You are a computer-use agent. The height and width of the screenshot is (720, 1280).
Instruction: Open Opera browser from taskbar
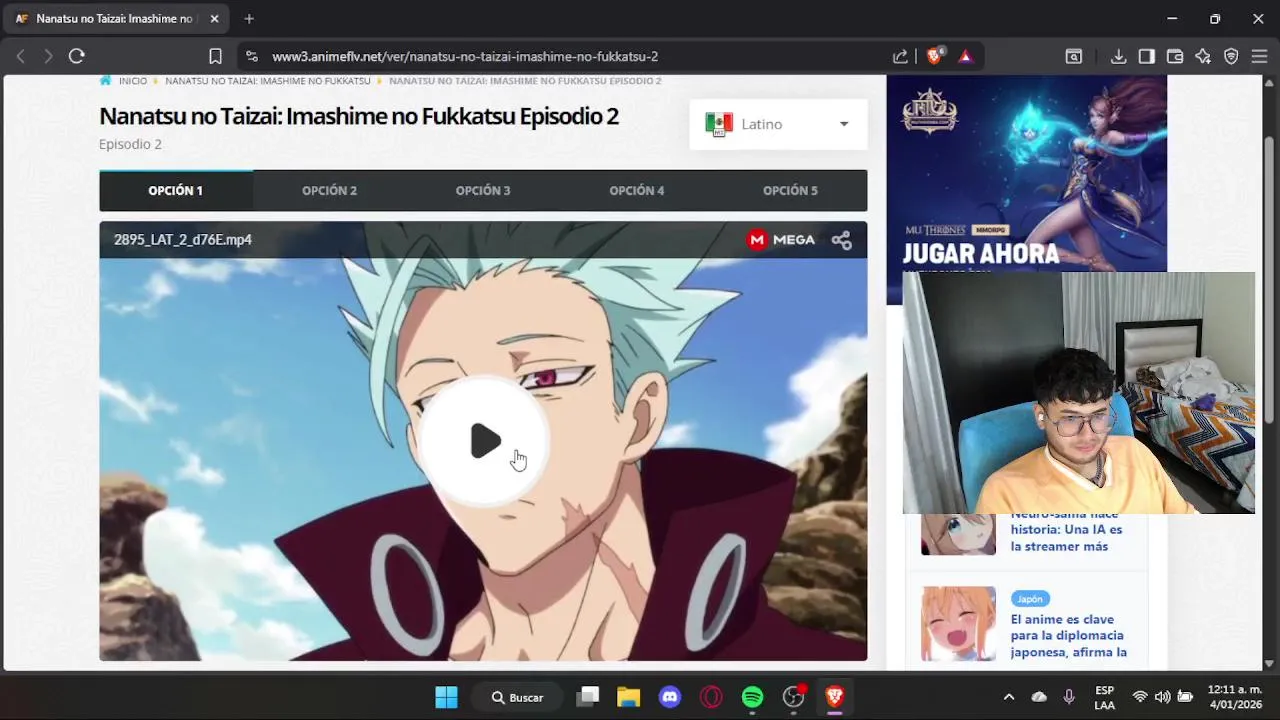[x=711, y=697]
